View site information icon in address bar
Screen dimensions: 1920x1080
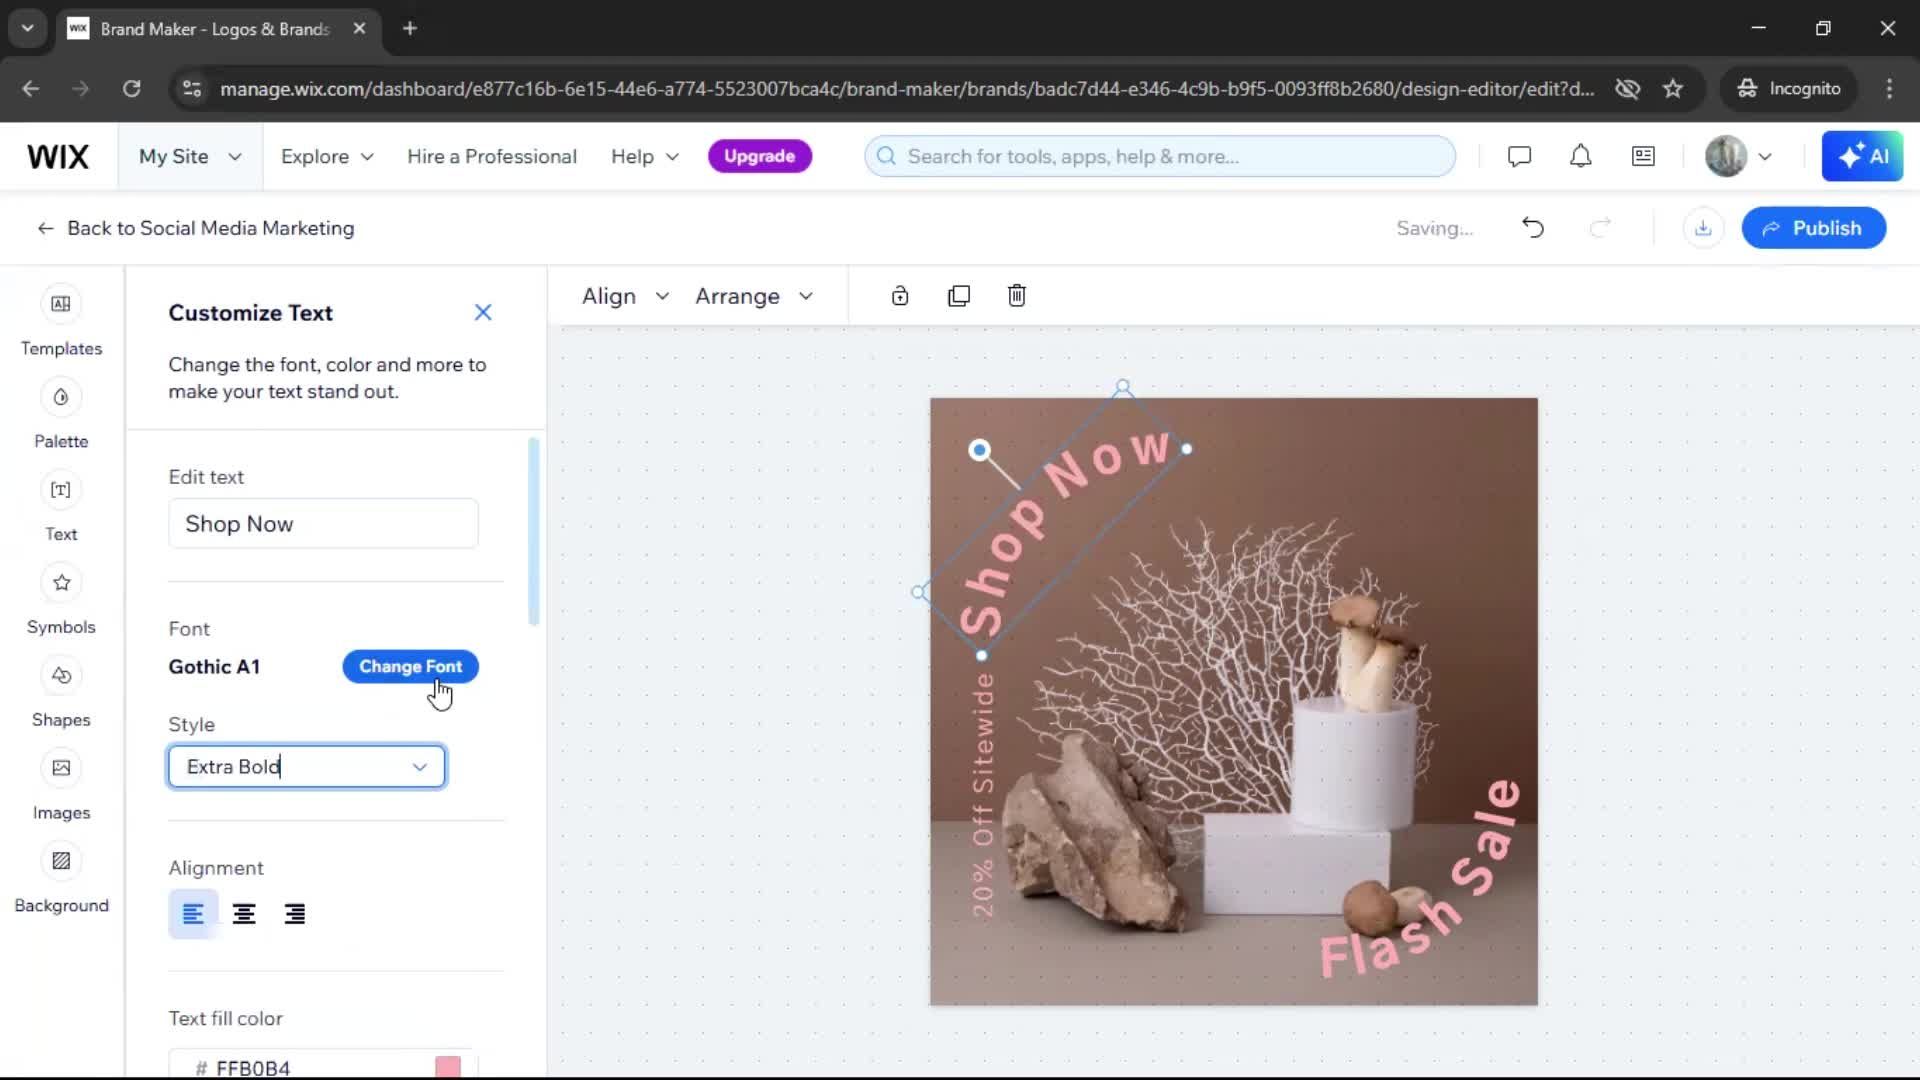[x=192, y=89]
